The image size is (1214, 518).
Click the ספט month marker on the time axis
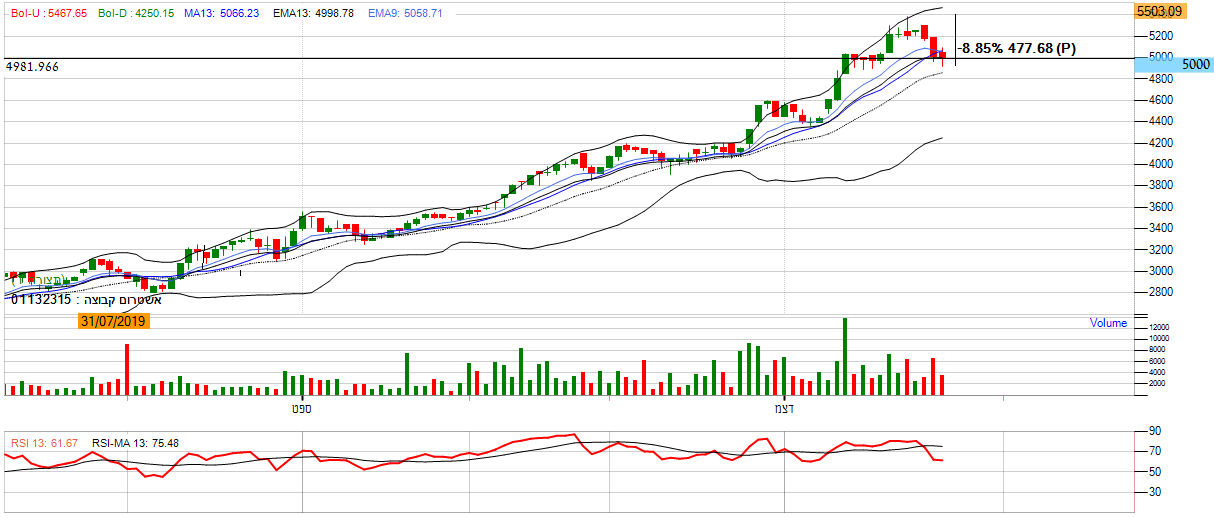click(300, 407)
